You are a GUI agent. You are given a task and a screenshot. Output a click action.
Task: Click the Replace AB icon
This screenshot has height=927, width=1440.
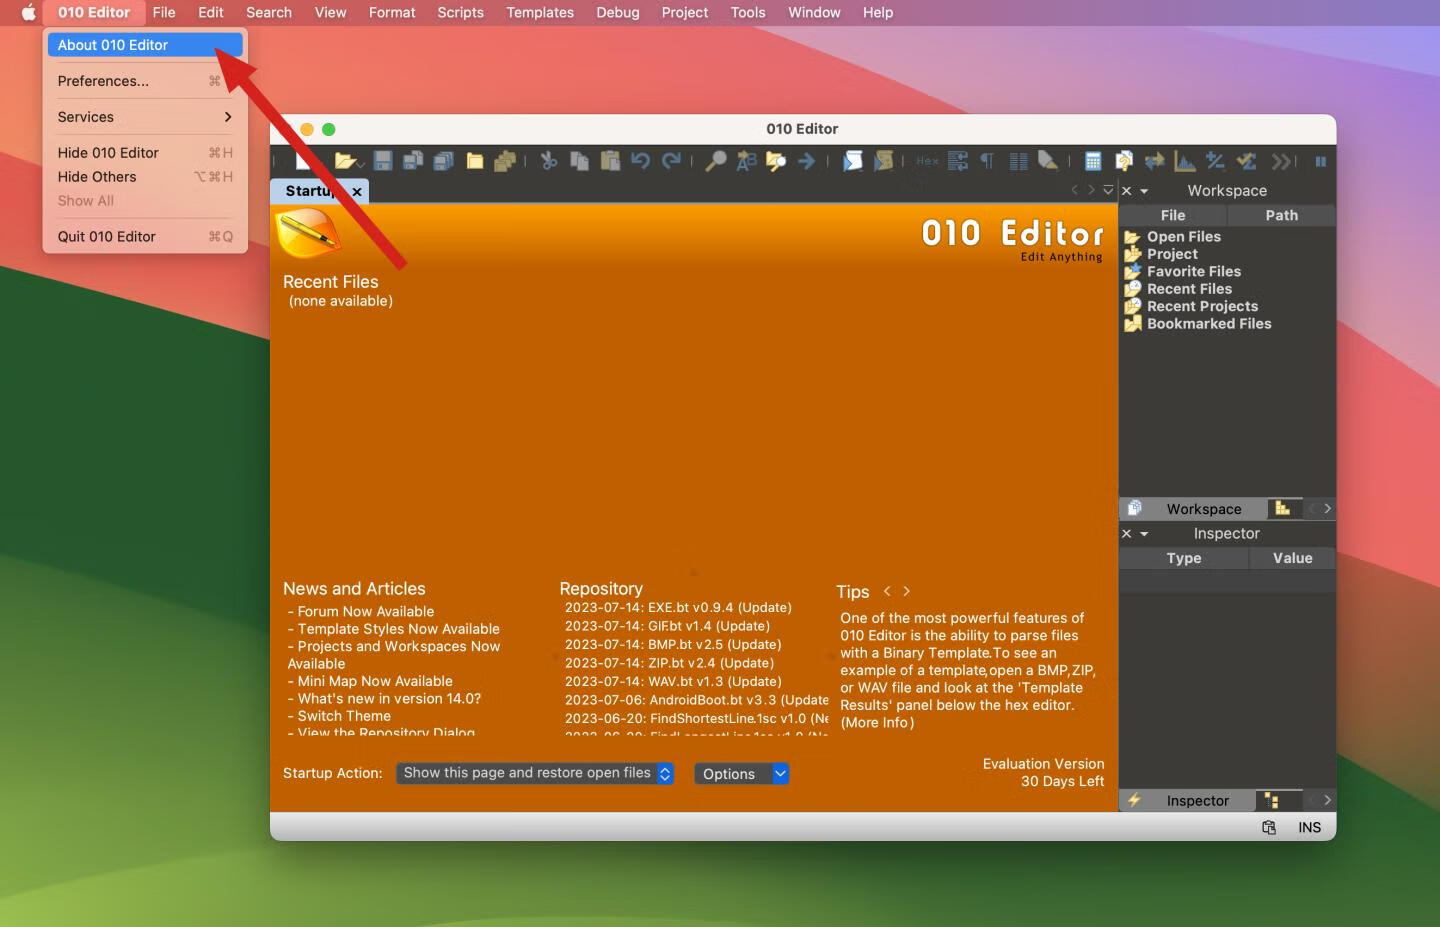coord(746,161)
